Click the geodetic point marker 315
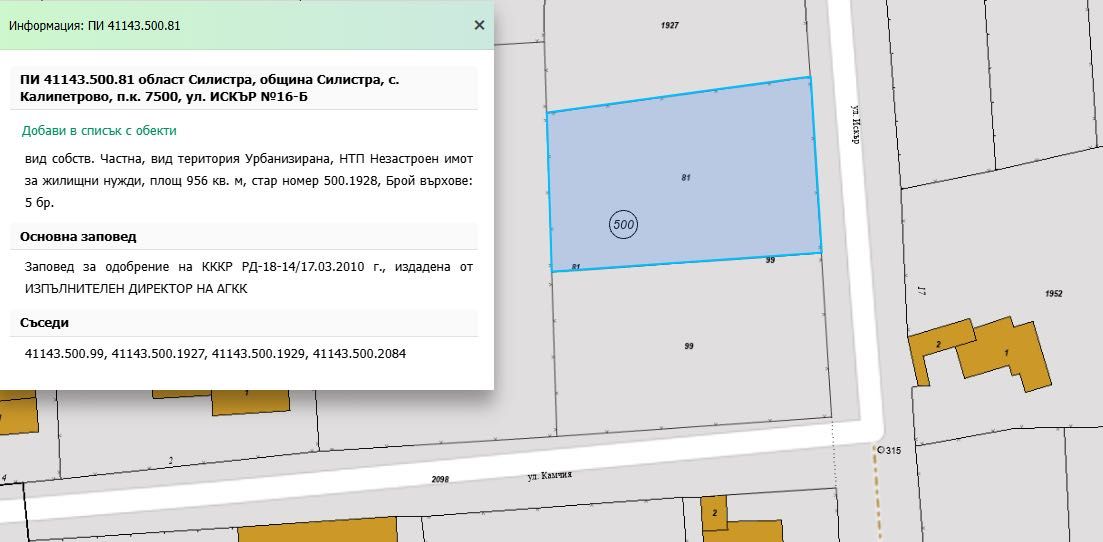Screen dimensions: 1103x542 [x=880, y=449]
